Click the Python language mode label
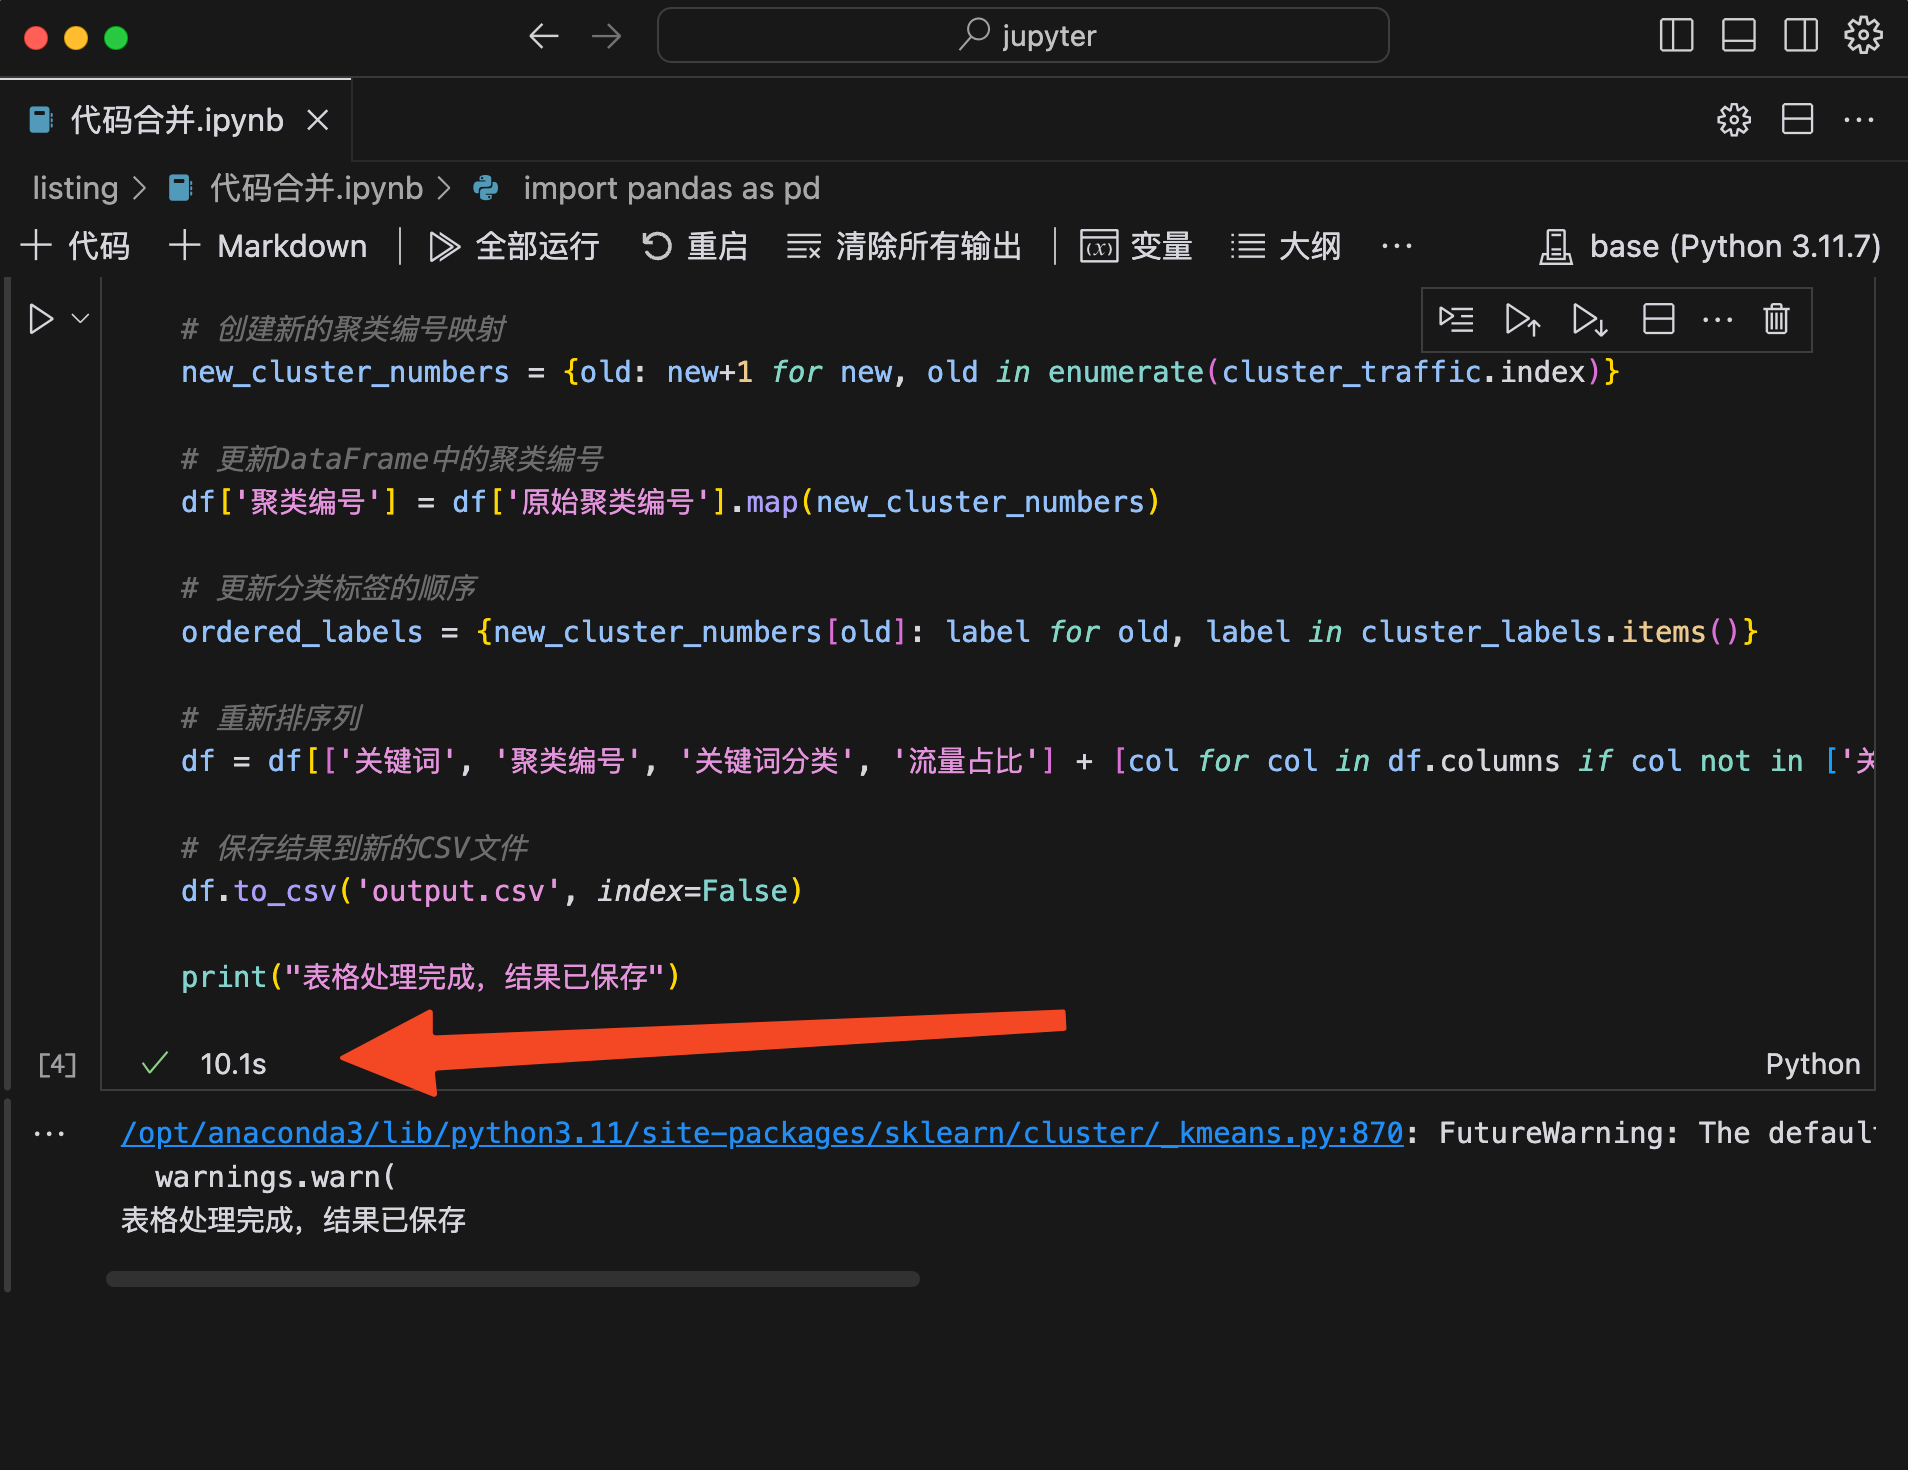 (1813, 1064)
